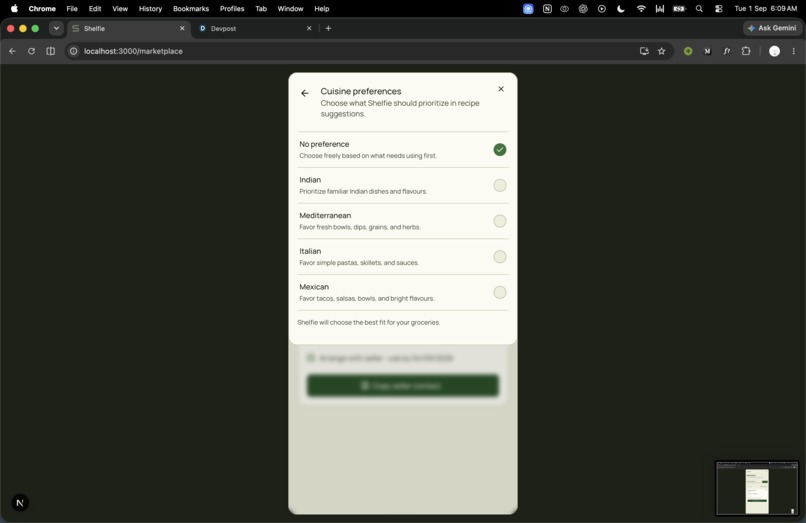
Task: Open the picture-in-picture preview thumbnail
Action: pos(757,489)
